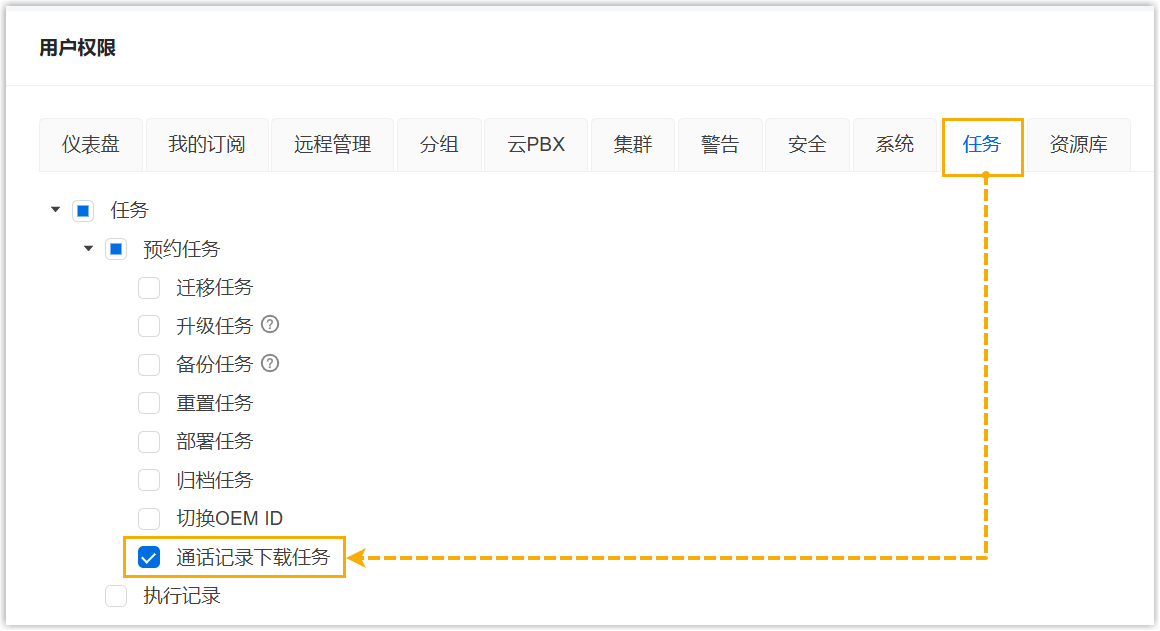The image size is (1160, 631).
Task: Open the 远程管理 tab
Action: [x=332, y=145]
